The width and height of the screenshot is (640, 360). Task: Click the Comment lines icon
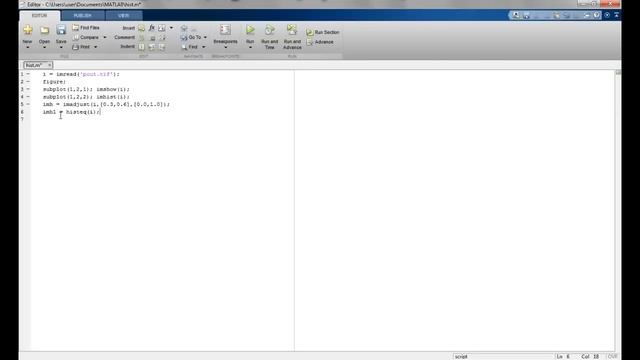point(142,38)
